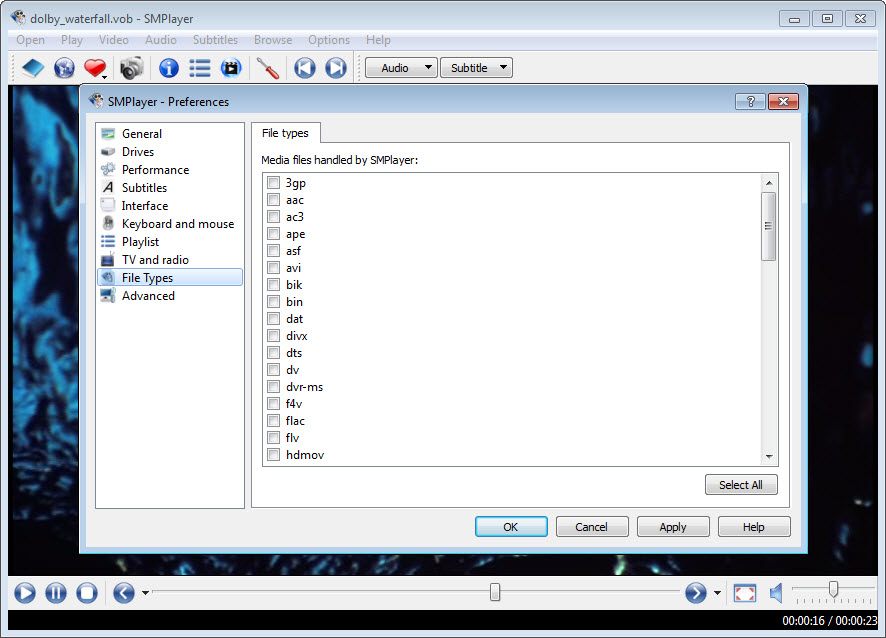Take a screenshot with camera icon
Screen dimensions: 886x638
click(x=132, y=68)
